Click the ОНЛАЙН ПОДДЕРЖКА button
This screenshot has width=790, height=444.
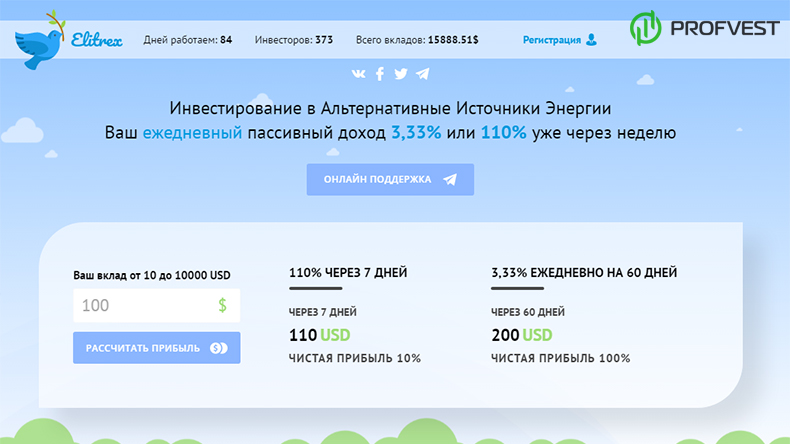click(x=390, y=179)
